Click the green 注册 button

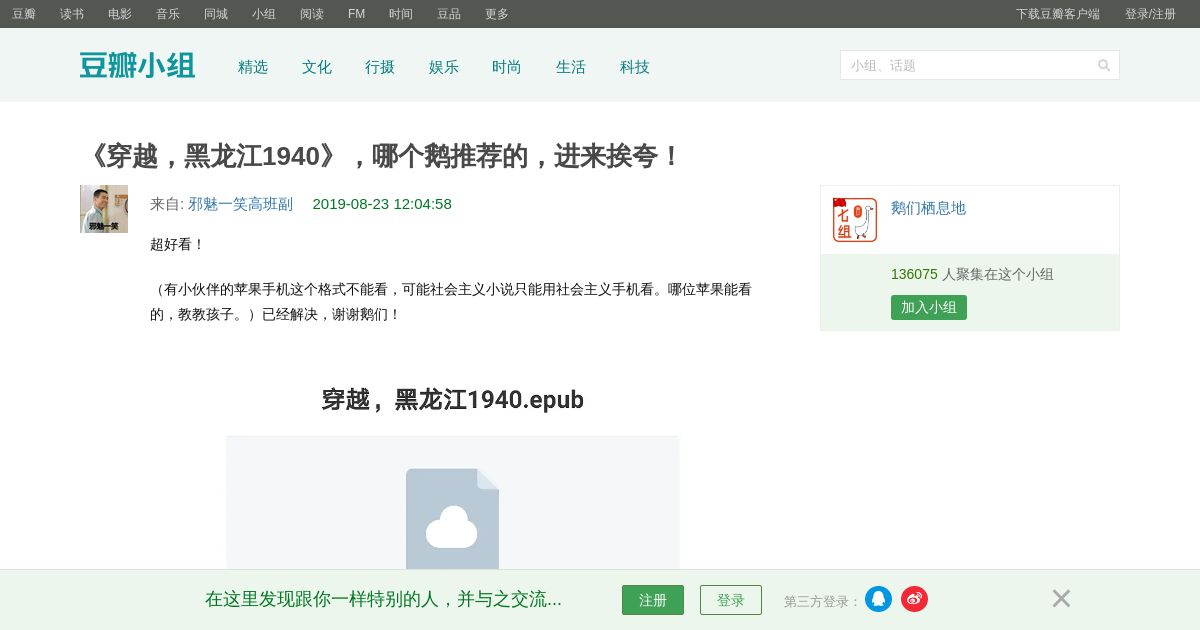pyautogui.click(x=653, y=600)
